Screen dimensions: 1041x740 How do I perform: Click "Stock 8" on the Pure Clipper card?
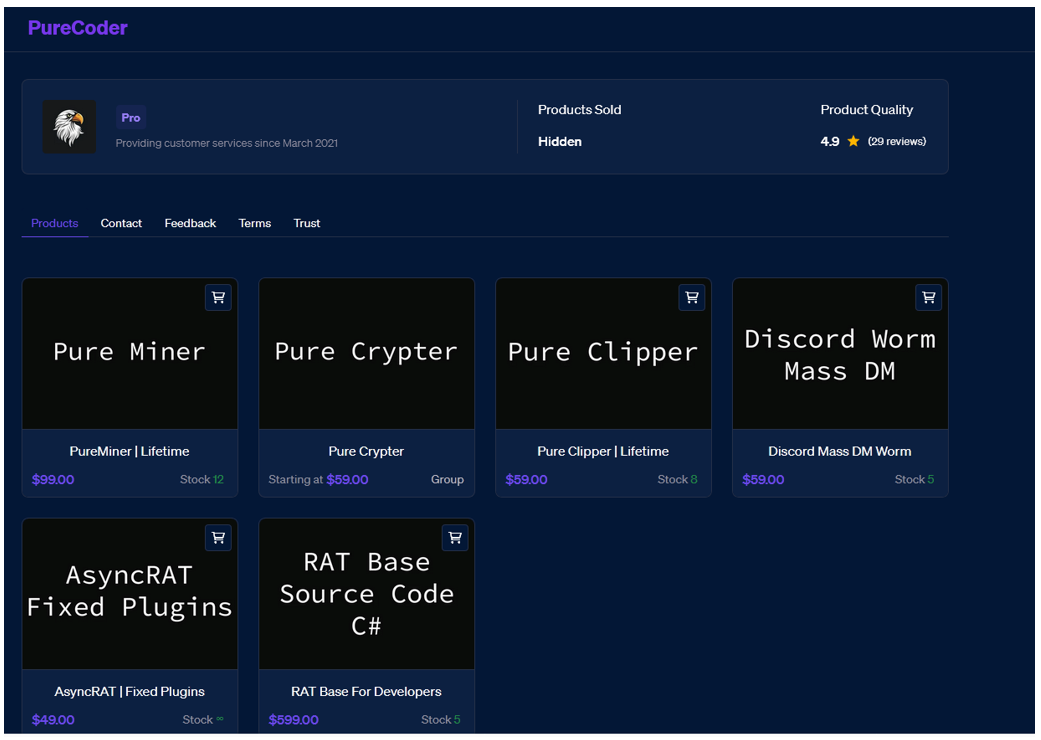point(677,479)
